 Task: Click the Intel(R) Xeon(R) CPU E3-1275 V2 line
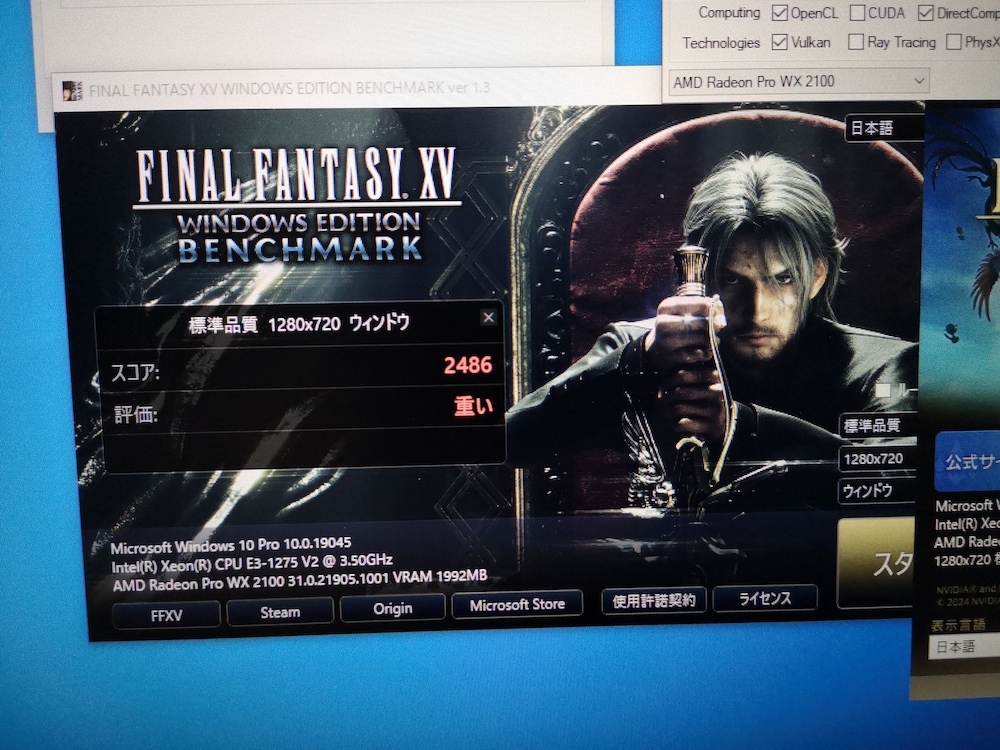[252, 563]
